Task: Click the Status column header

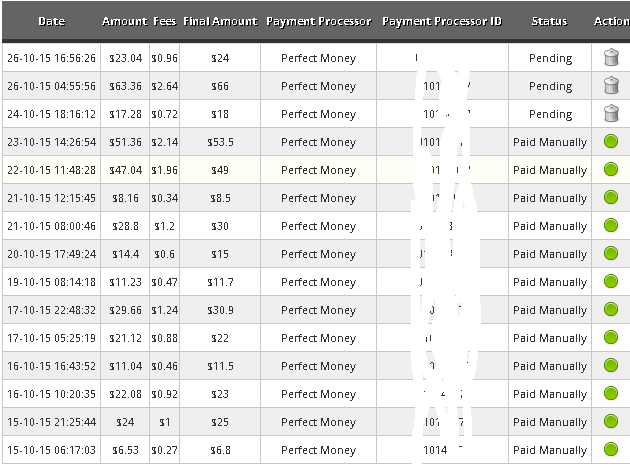Action: coord(549,21)
